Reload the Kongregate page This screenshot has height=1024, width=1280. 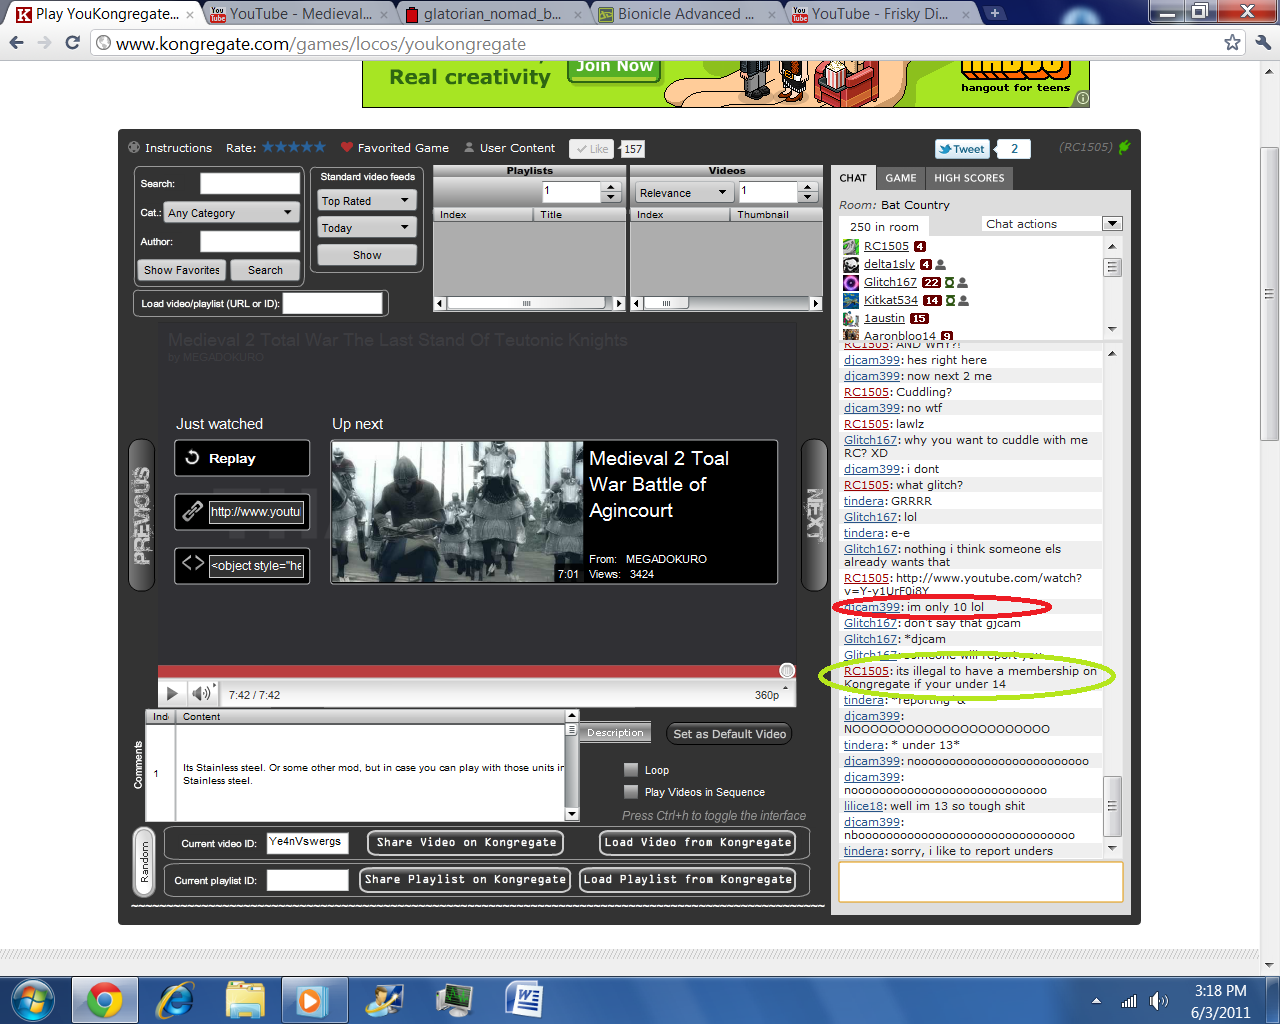[x=72, y=43]
